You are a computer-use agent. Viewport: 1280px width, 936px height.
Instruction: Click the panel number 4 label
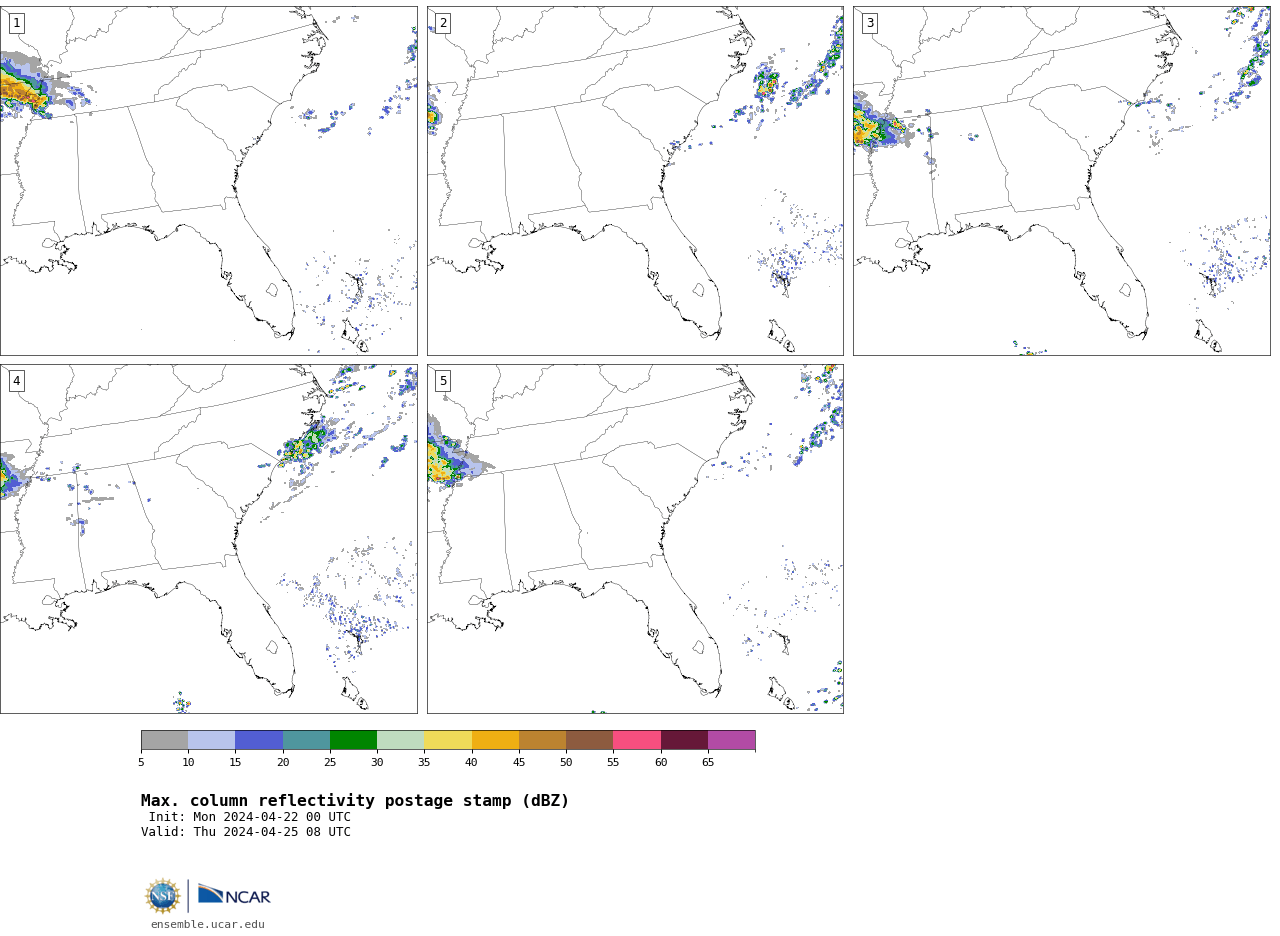click(x=16, y=381)
